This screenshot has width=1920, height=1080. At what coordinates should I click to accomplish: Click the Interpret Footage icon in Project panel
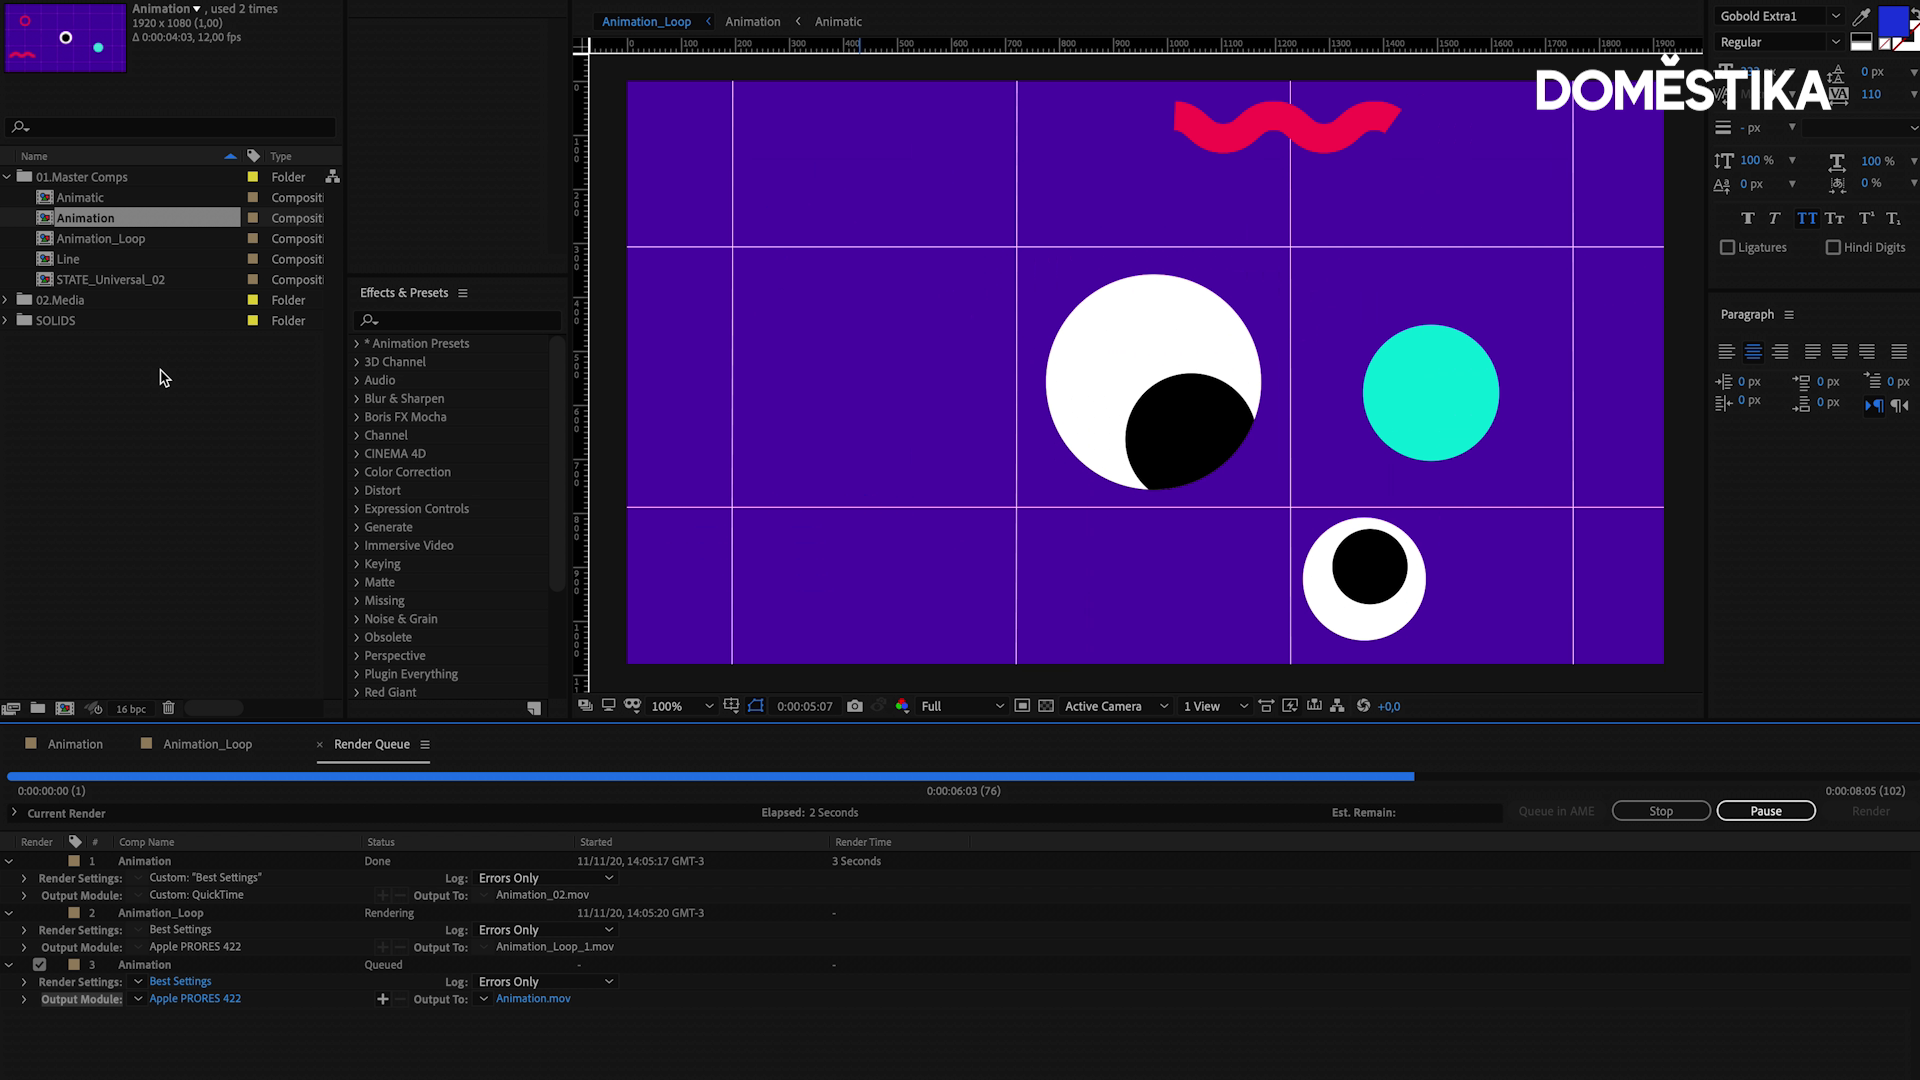tap(11, 708)
